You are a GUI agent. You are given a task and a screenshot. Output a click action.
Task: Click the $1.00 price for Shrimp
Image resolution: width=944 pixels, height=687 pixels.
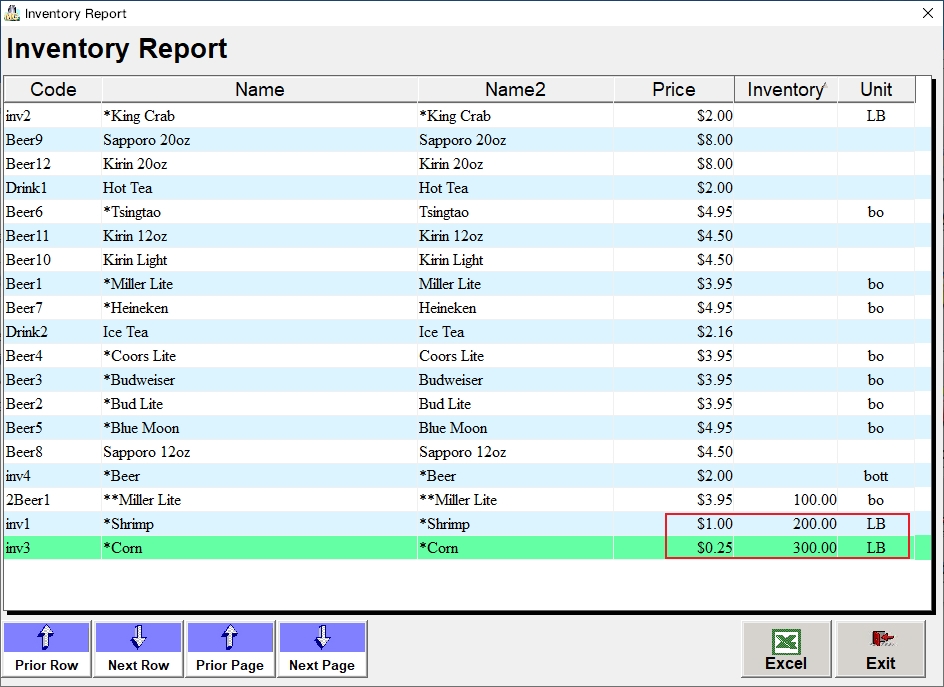coord(674,524)
